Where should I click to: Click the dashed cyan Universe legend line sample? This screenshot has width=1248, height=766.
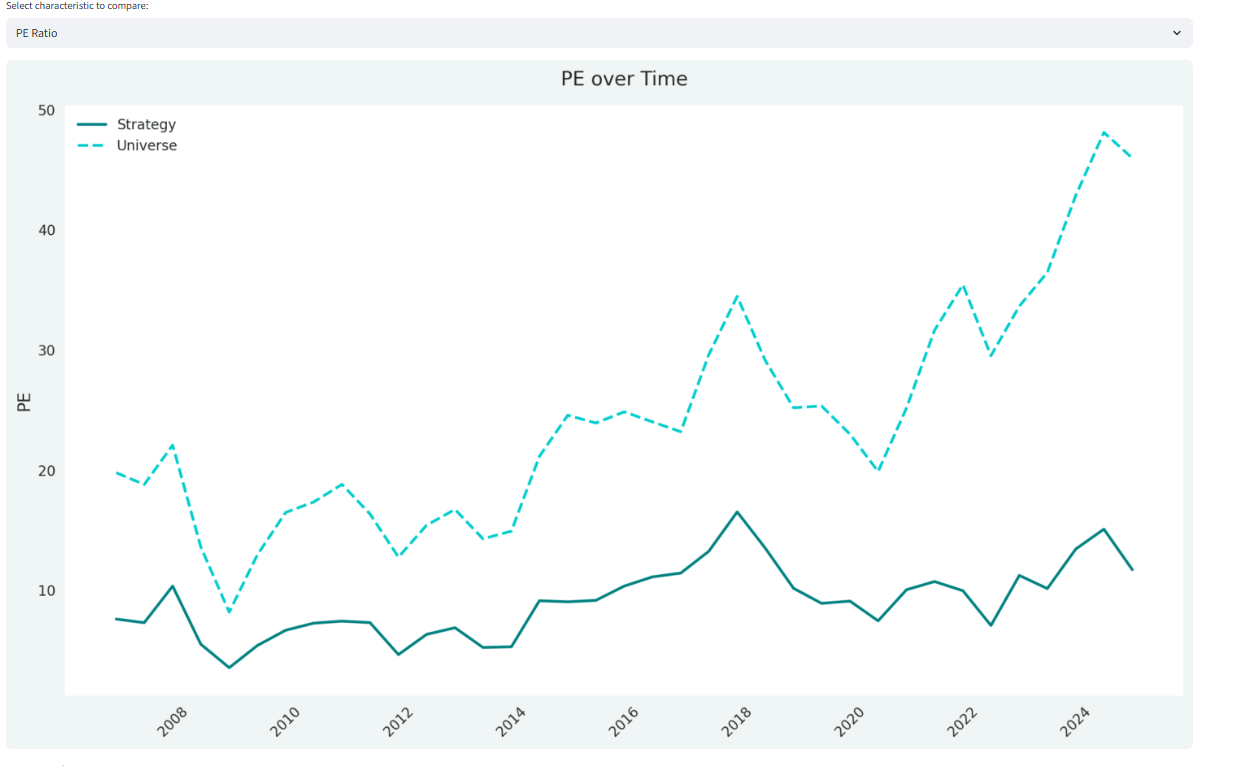(91, 145)
